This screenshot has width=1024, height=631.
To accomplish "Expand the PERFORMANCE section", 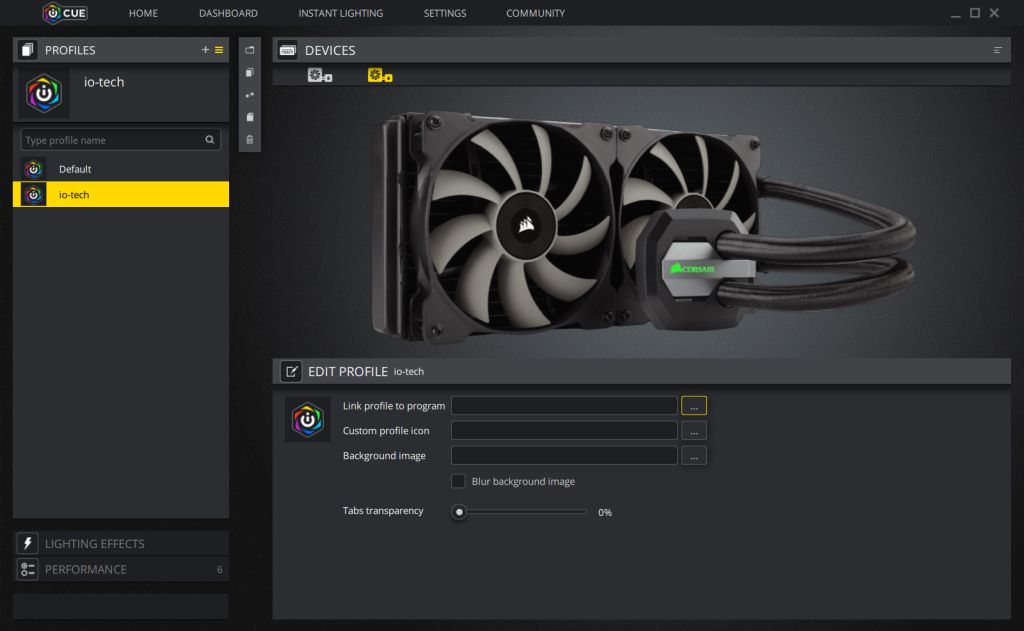I will pos(121,570).
